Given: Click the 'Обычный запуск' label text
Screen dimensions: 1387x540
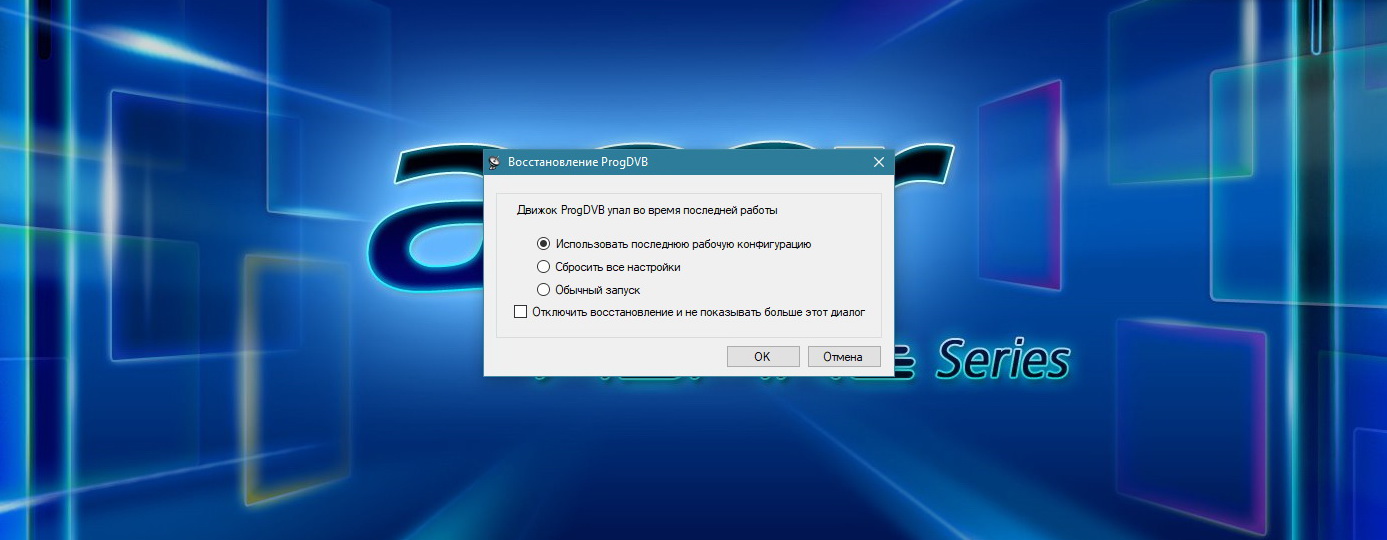Looking at the screenshot, I should 597,290.
